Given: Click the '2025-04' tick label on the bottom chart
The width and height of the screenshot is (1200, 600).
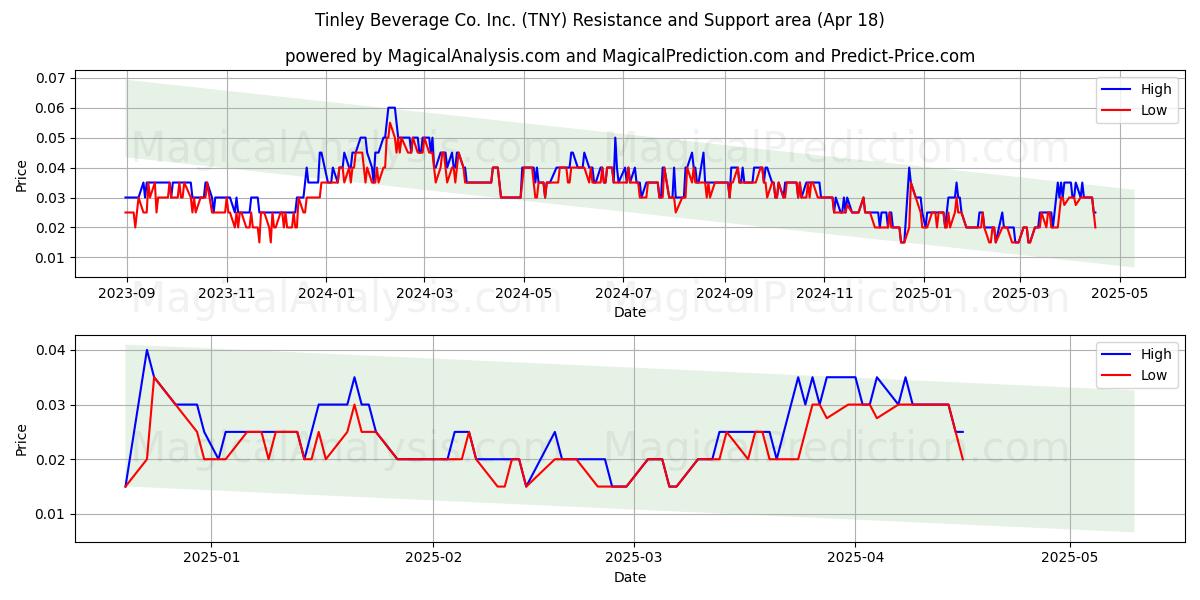Looking at the screenshot, I should 857,559.
